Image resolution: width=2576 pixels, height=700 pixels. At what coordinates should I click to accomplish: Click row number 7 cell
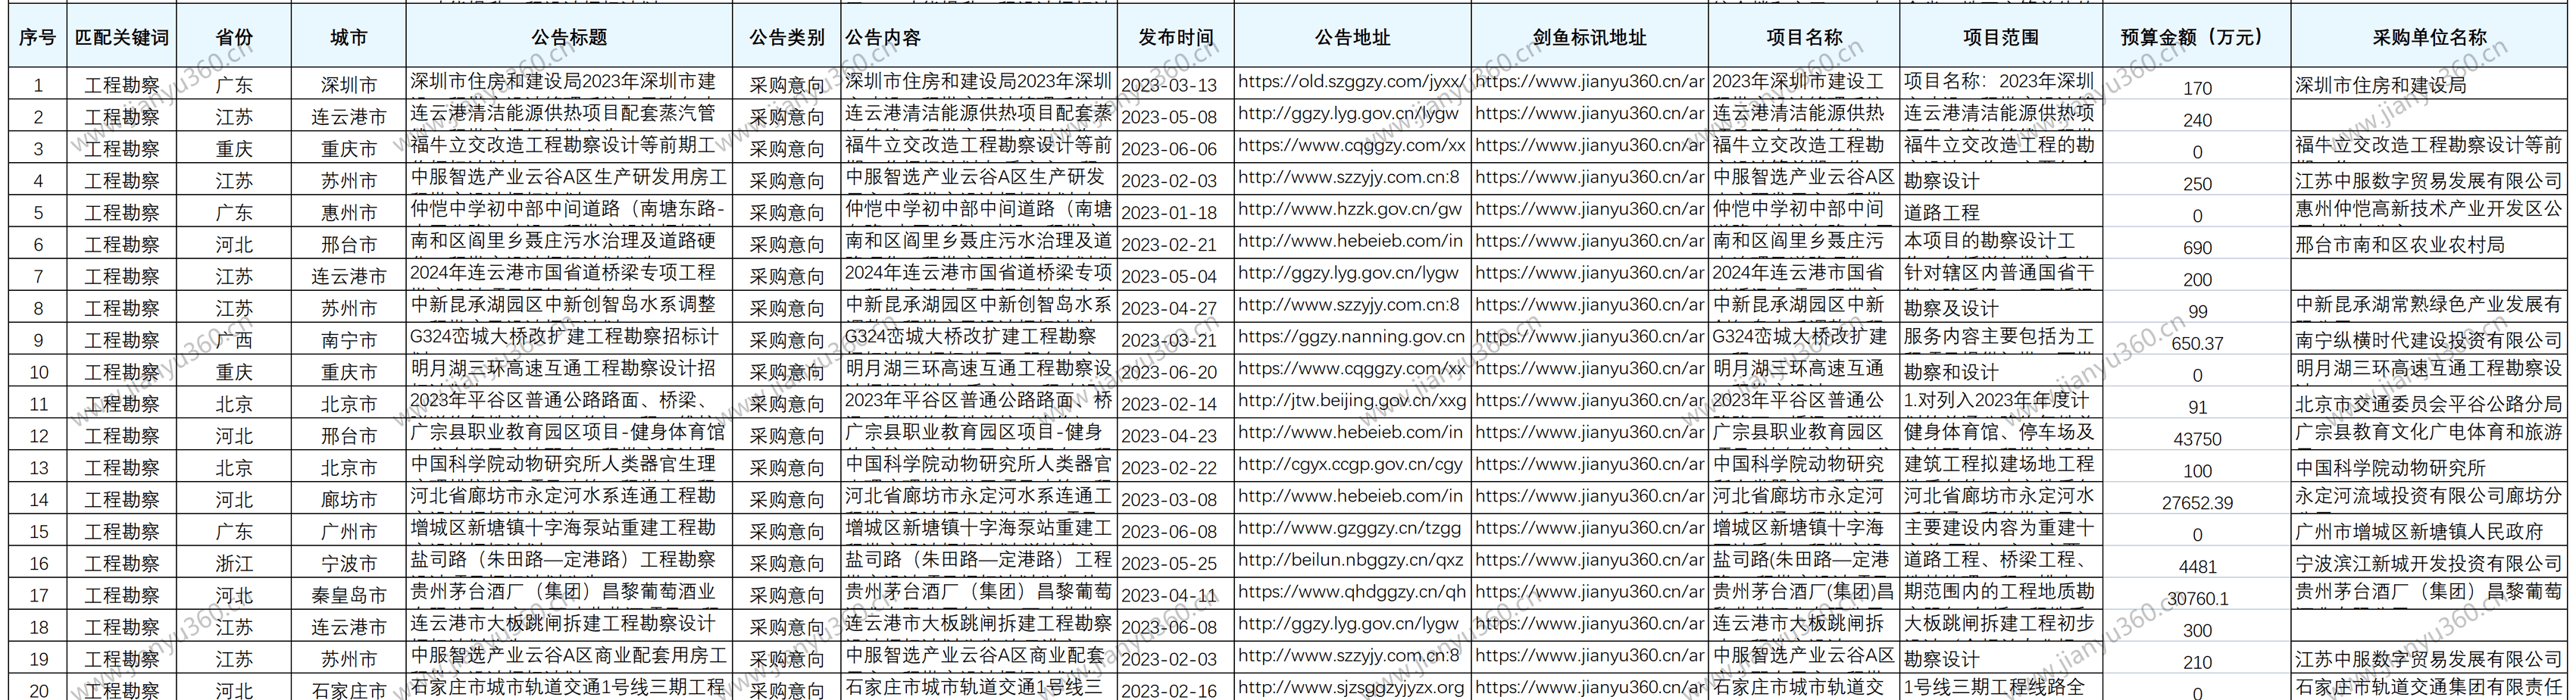[38, 276]
